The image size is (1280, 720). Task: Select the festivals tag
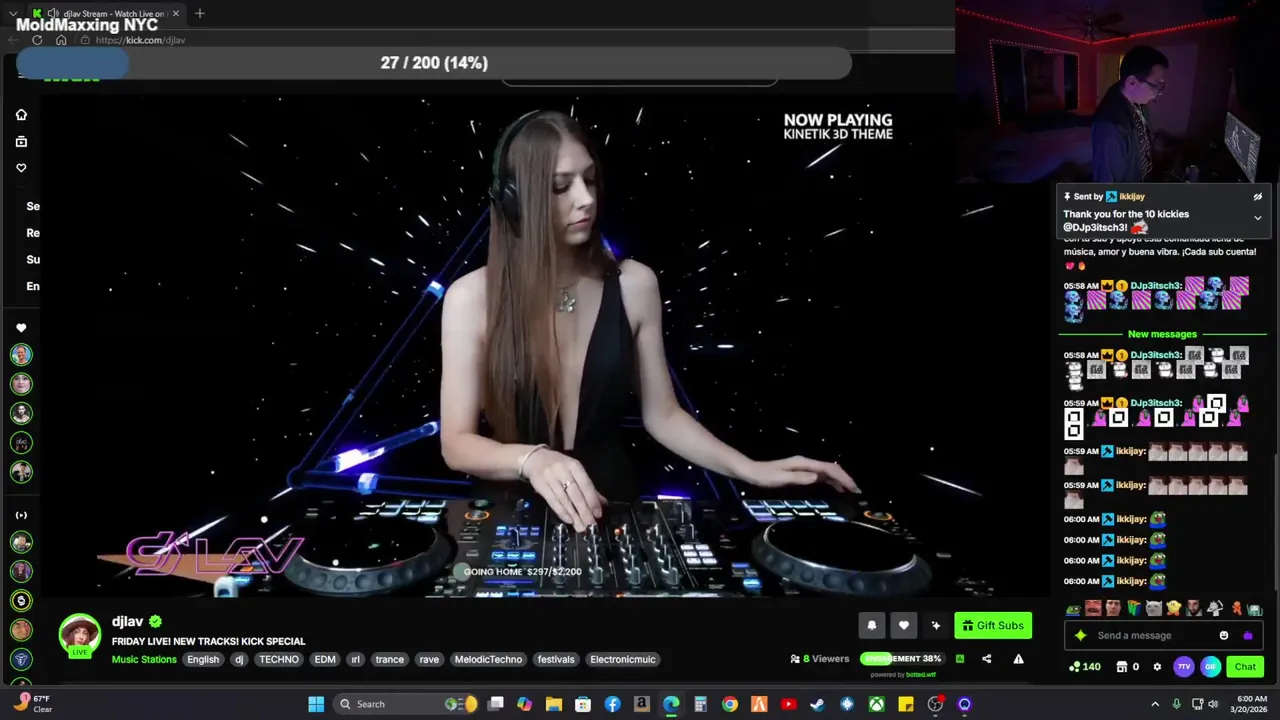556,659
